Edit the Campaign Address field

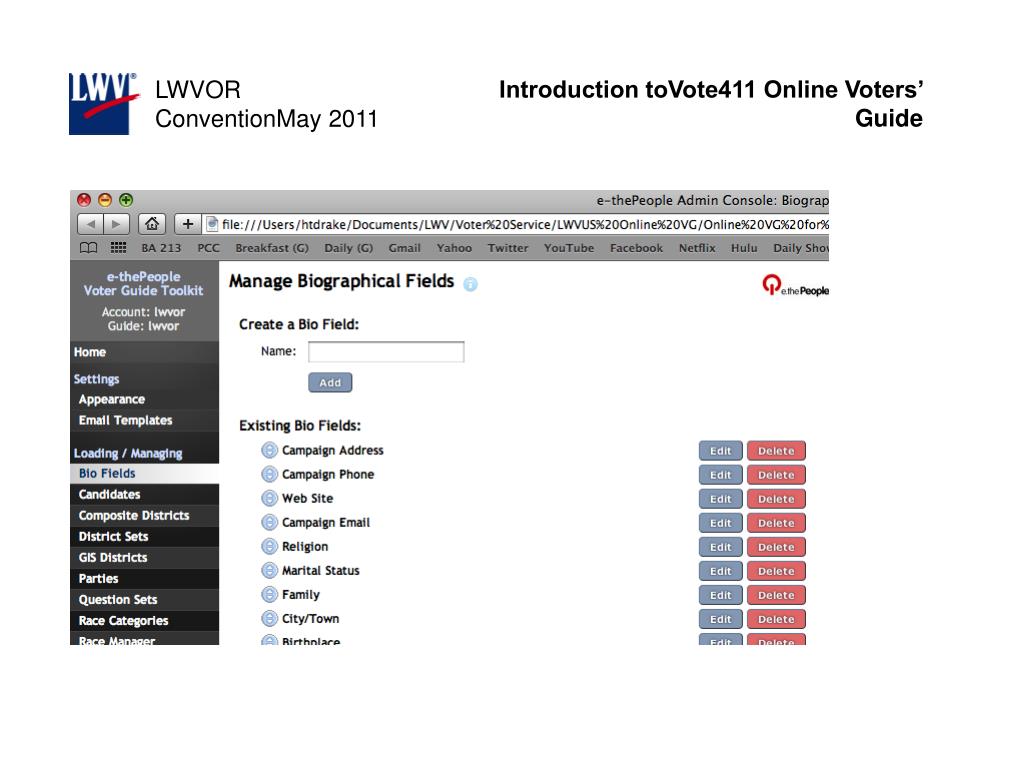(720, 451)
